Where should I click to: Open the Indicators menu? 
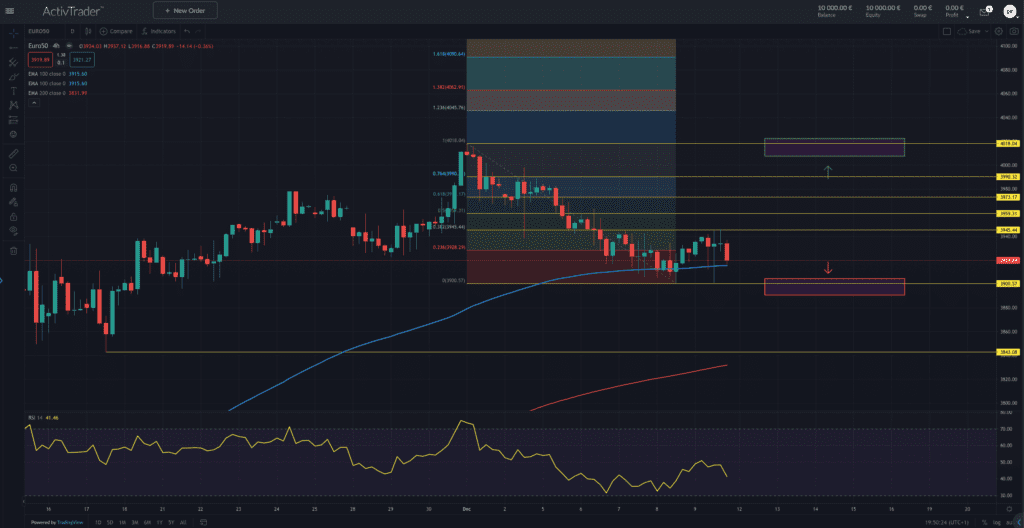[154, 31]
